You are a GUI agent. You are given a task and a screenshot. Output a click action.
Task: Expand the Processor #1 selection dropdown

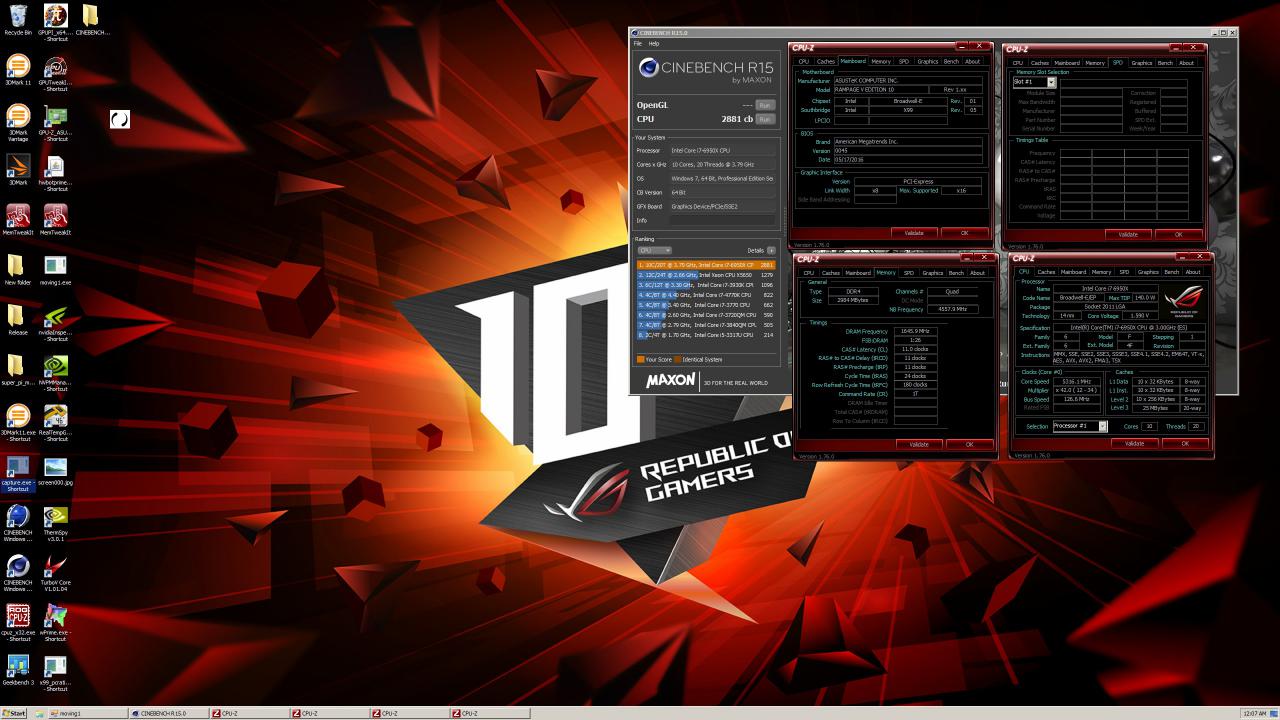1103,426
